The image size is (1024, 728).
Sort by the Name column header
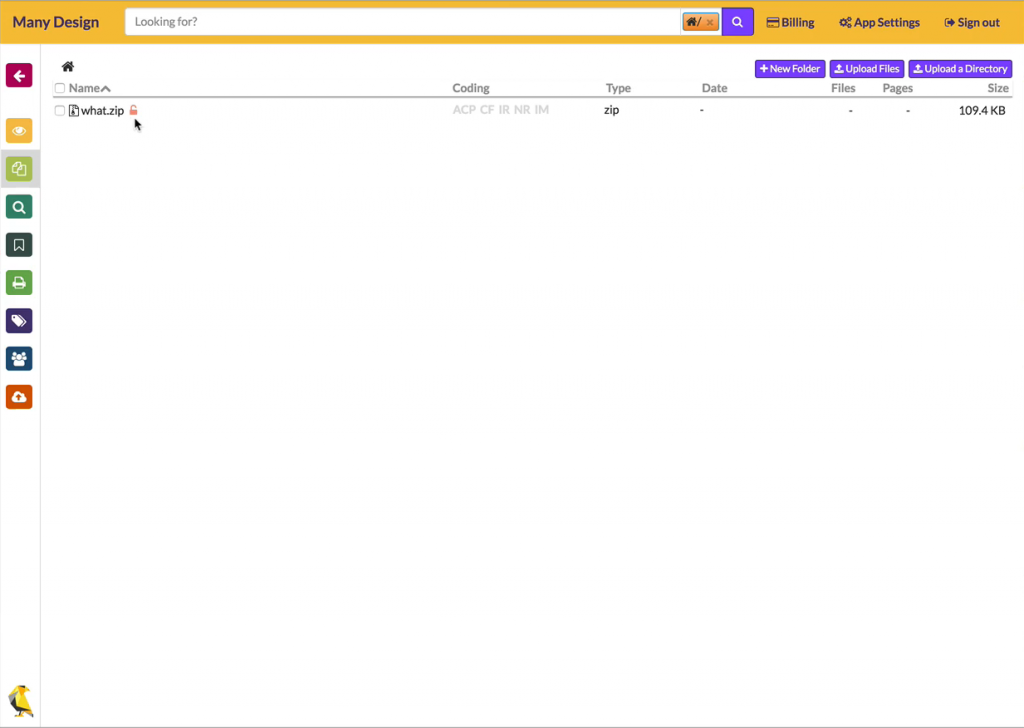coord(85,89)
